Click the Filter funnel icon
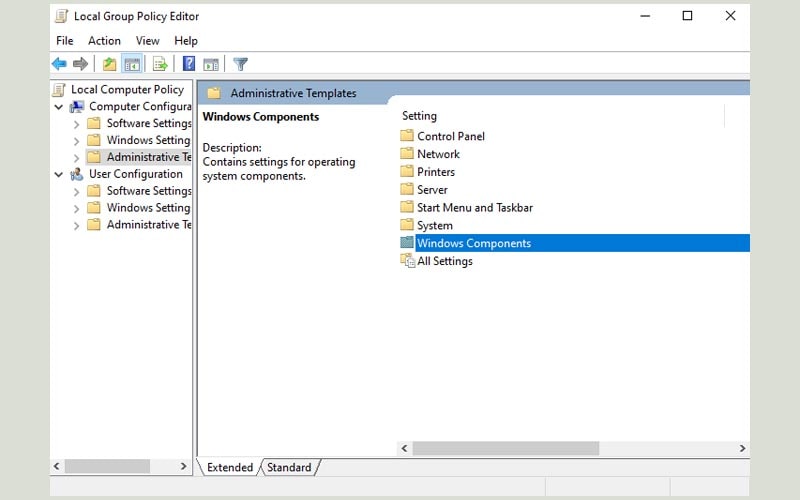Viewport: 800px width, 500px height. click(240, 64)
